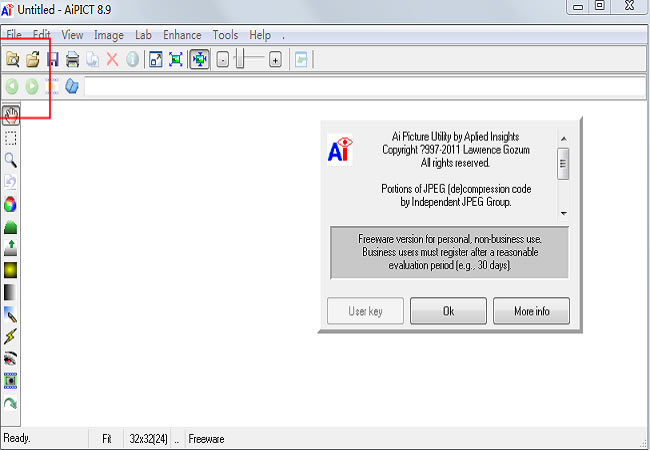Open the Enhance menu

pyautogui.click(x=182, y=35)
